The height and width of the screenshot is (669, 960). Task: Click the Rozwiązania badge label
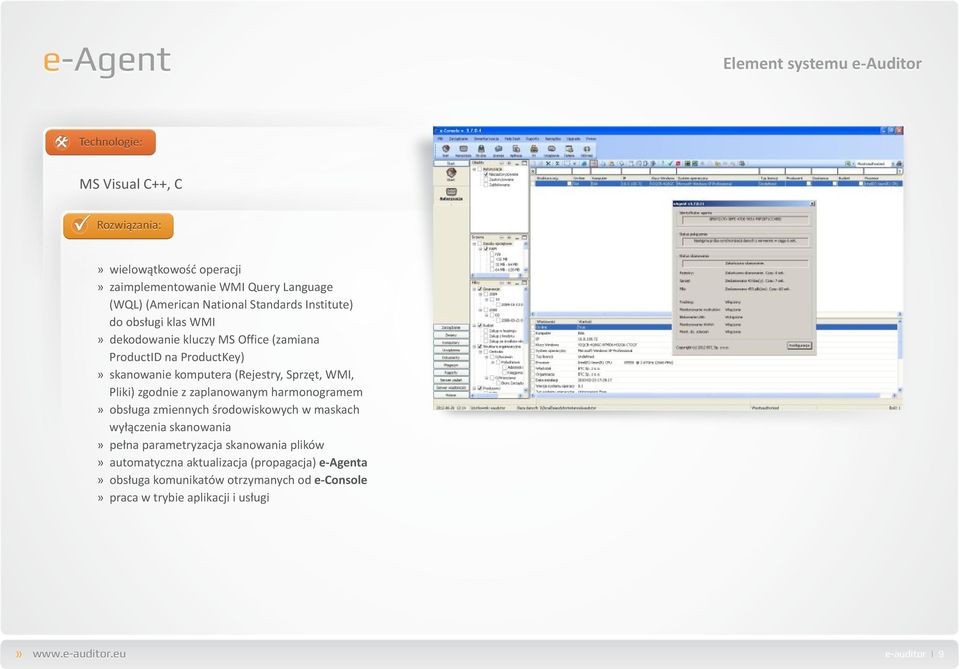point(129,225)
